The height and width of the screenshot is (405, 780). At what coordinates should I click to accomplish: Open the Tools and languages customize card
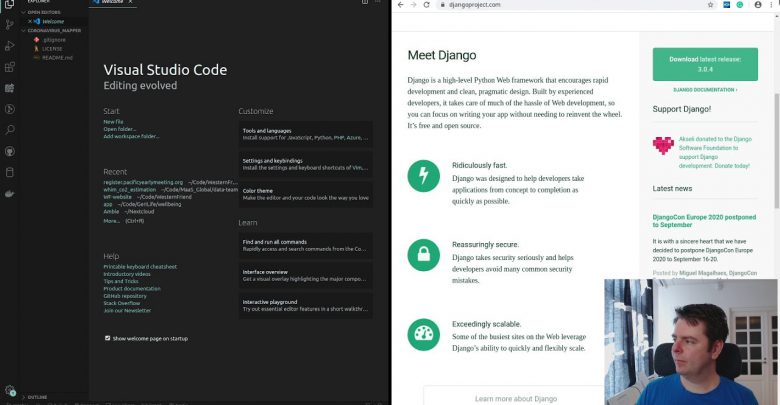(x=305, y=134)
